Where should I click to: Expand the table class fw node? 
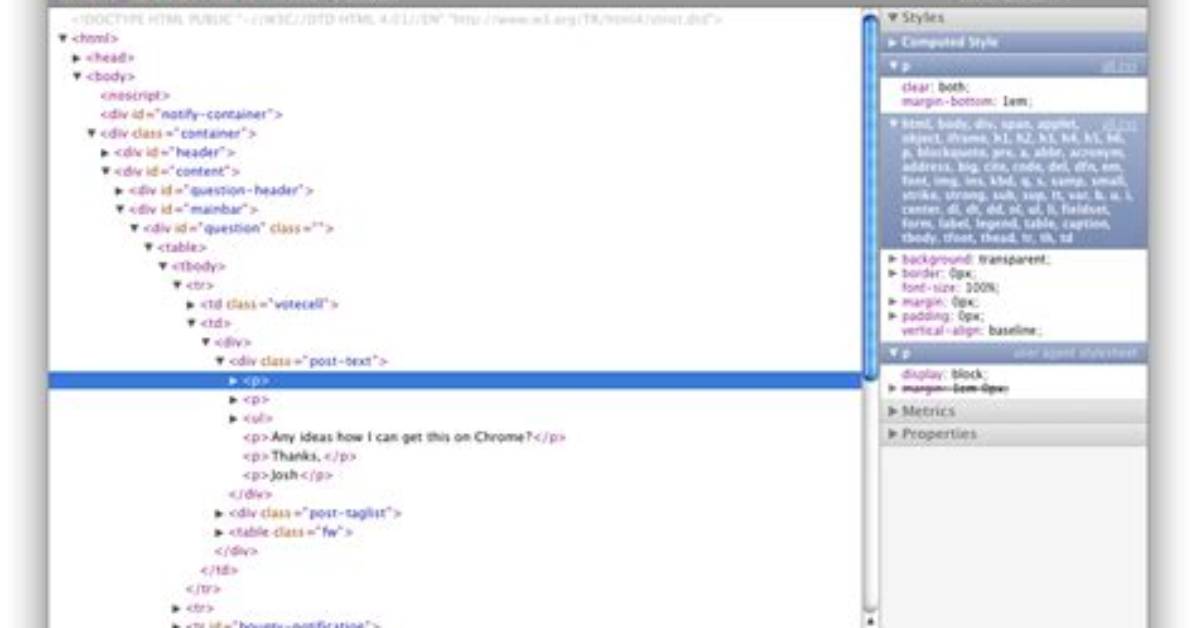[220, 532]
